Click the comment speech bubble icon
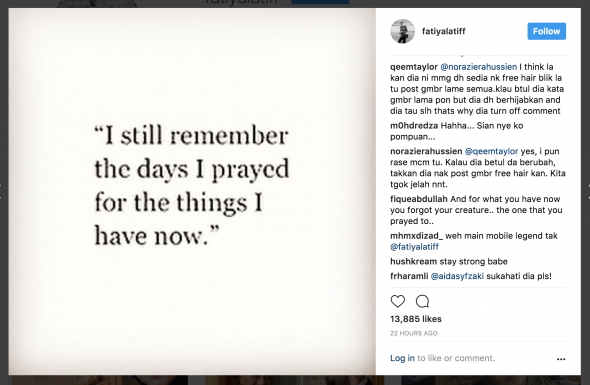590x385 pixels. 422,301
